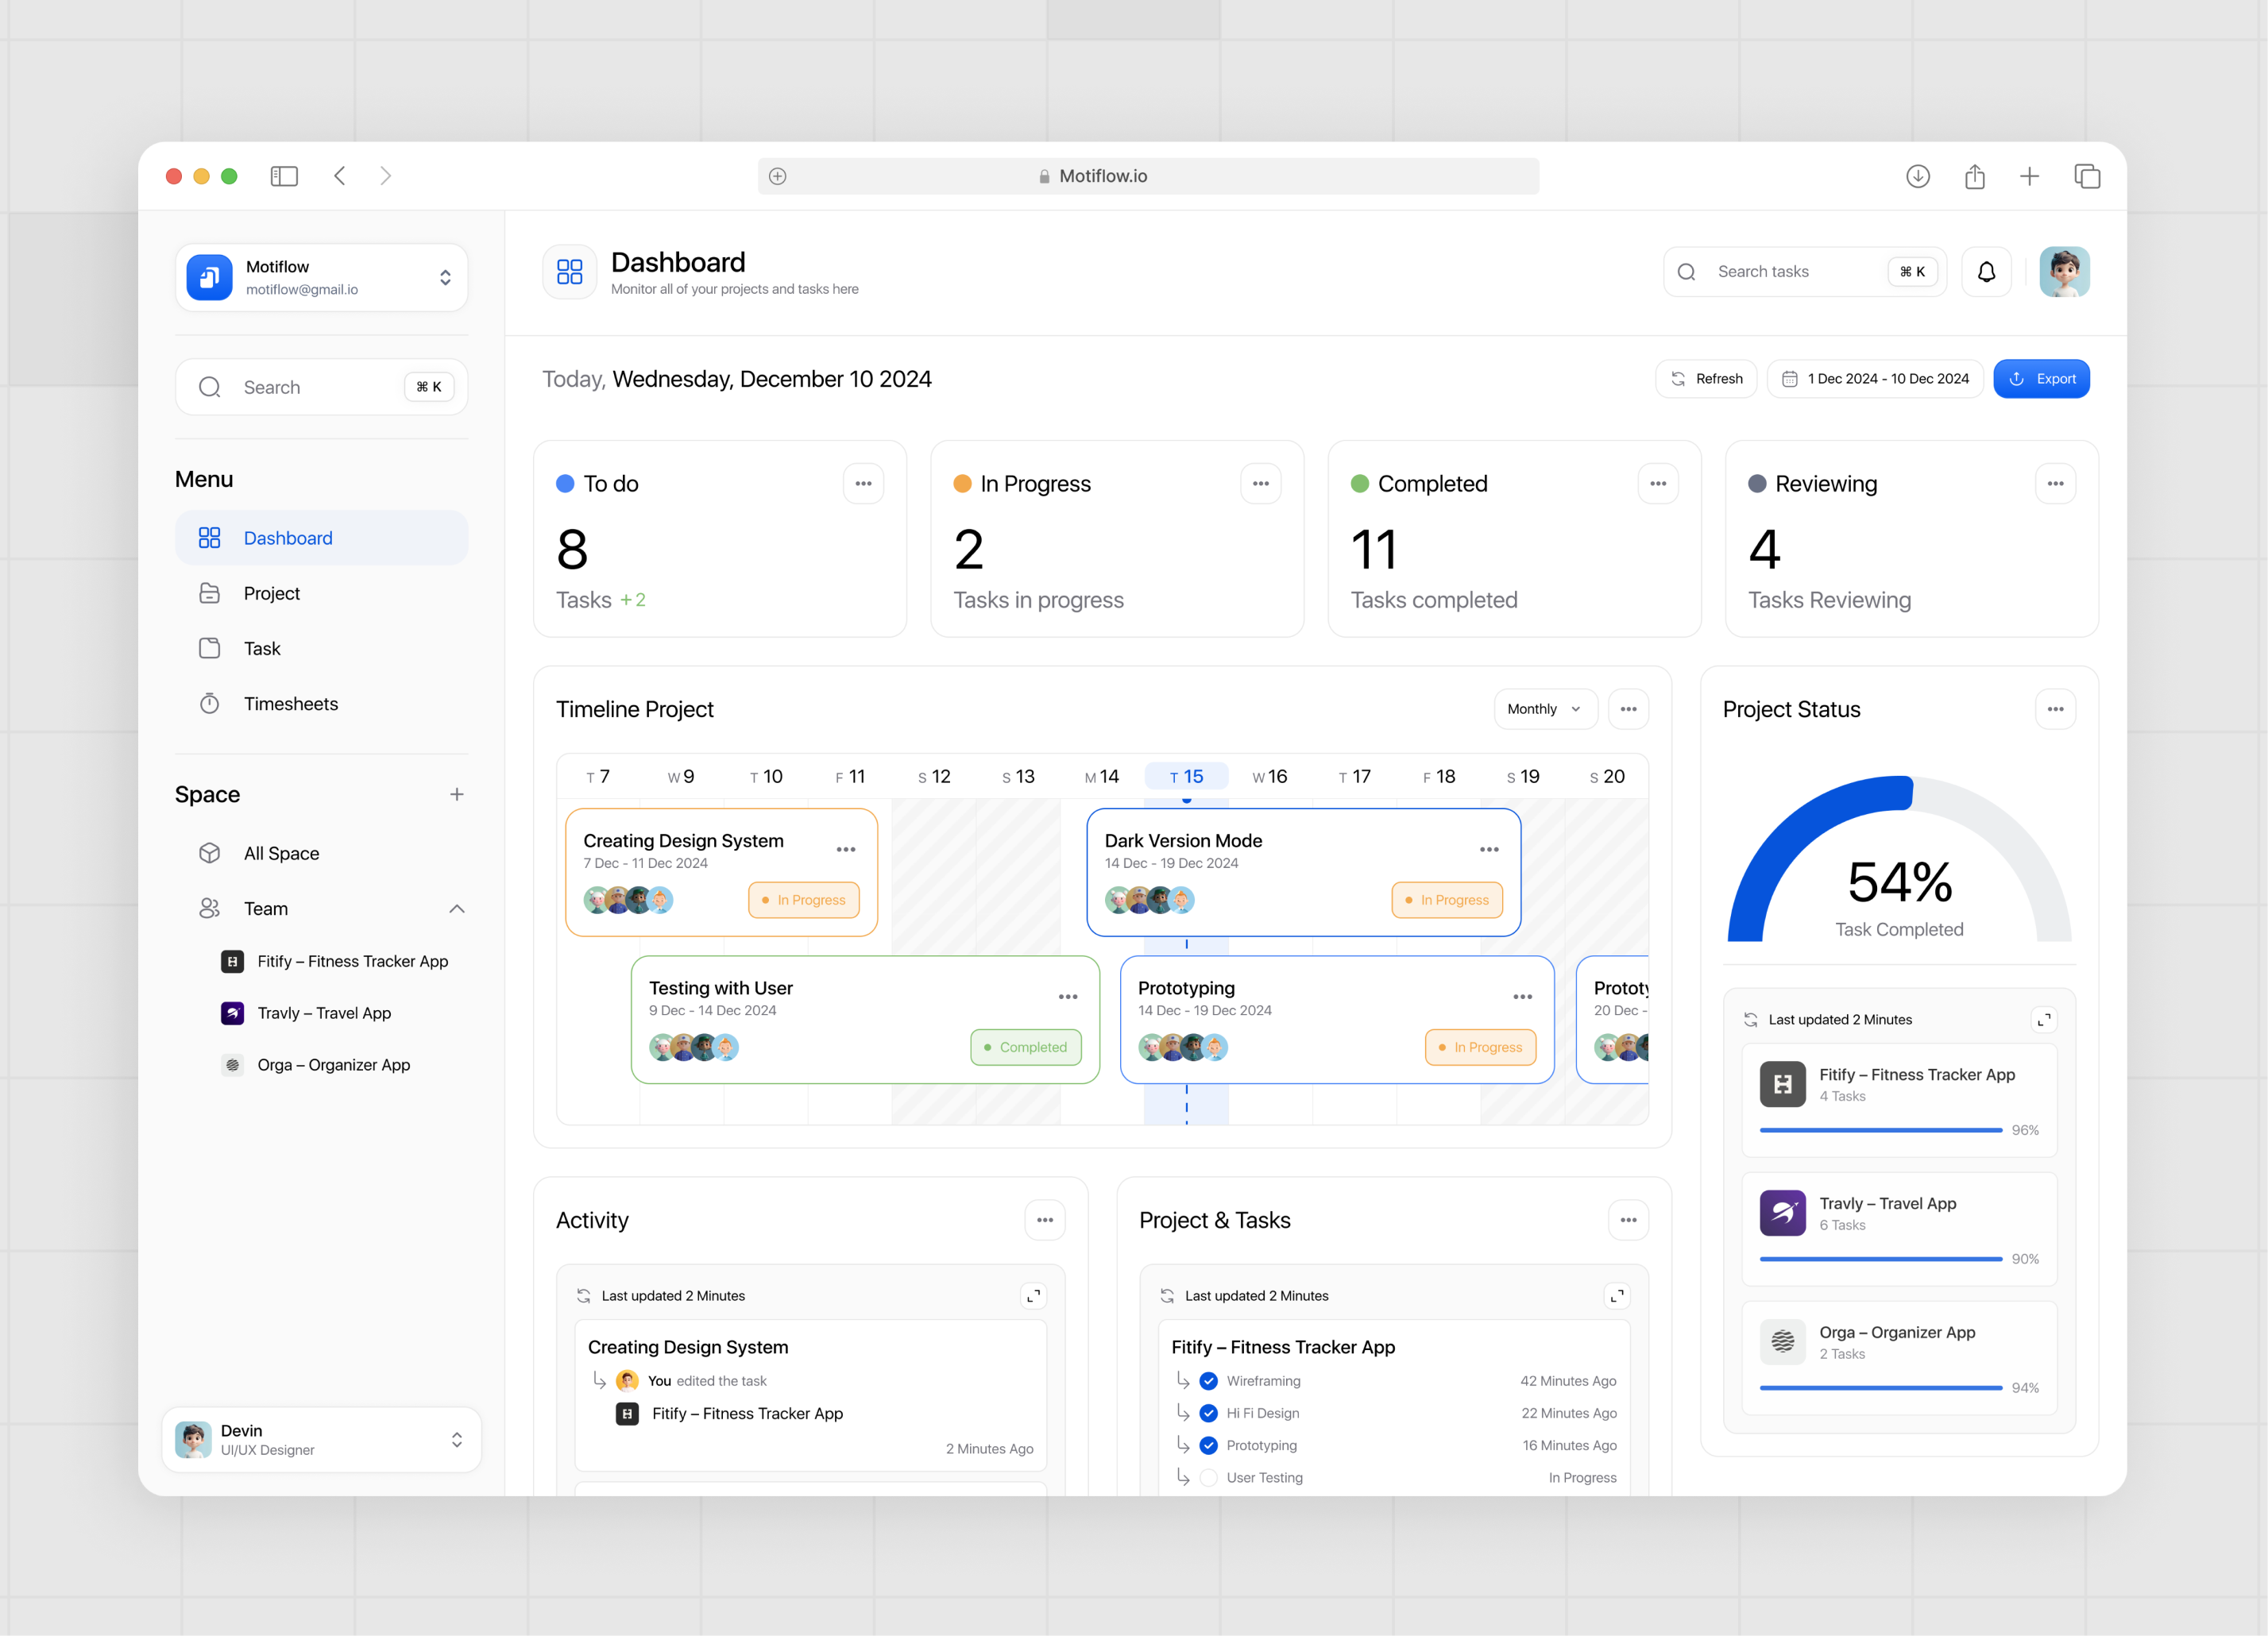This screenshot has height=1636, width=2268.
Task: Click the Export button
Action: click(2041, 378)
